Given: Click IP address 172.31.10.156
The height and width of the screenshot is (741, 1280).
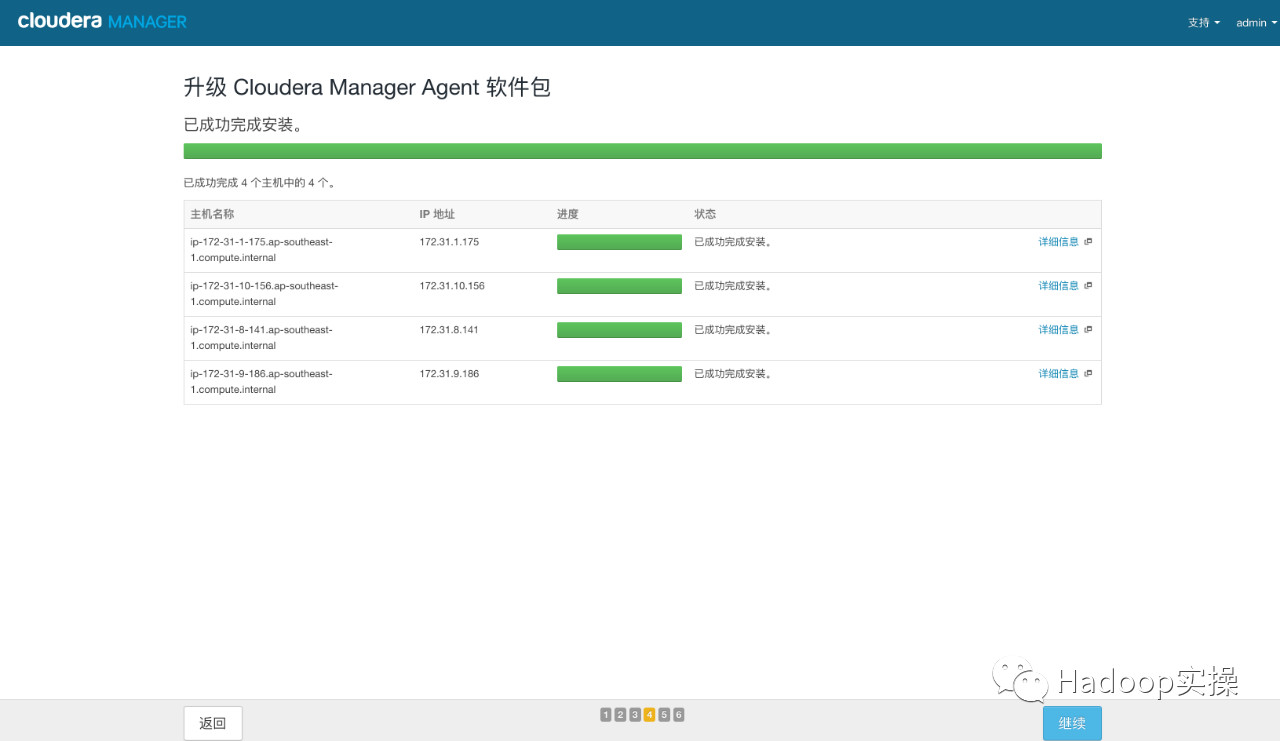Looking at the screenshot, I should pyautogui.click(x=452, y=286).
